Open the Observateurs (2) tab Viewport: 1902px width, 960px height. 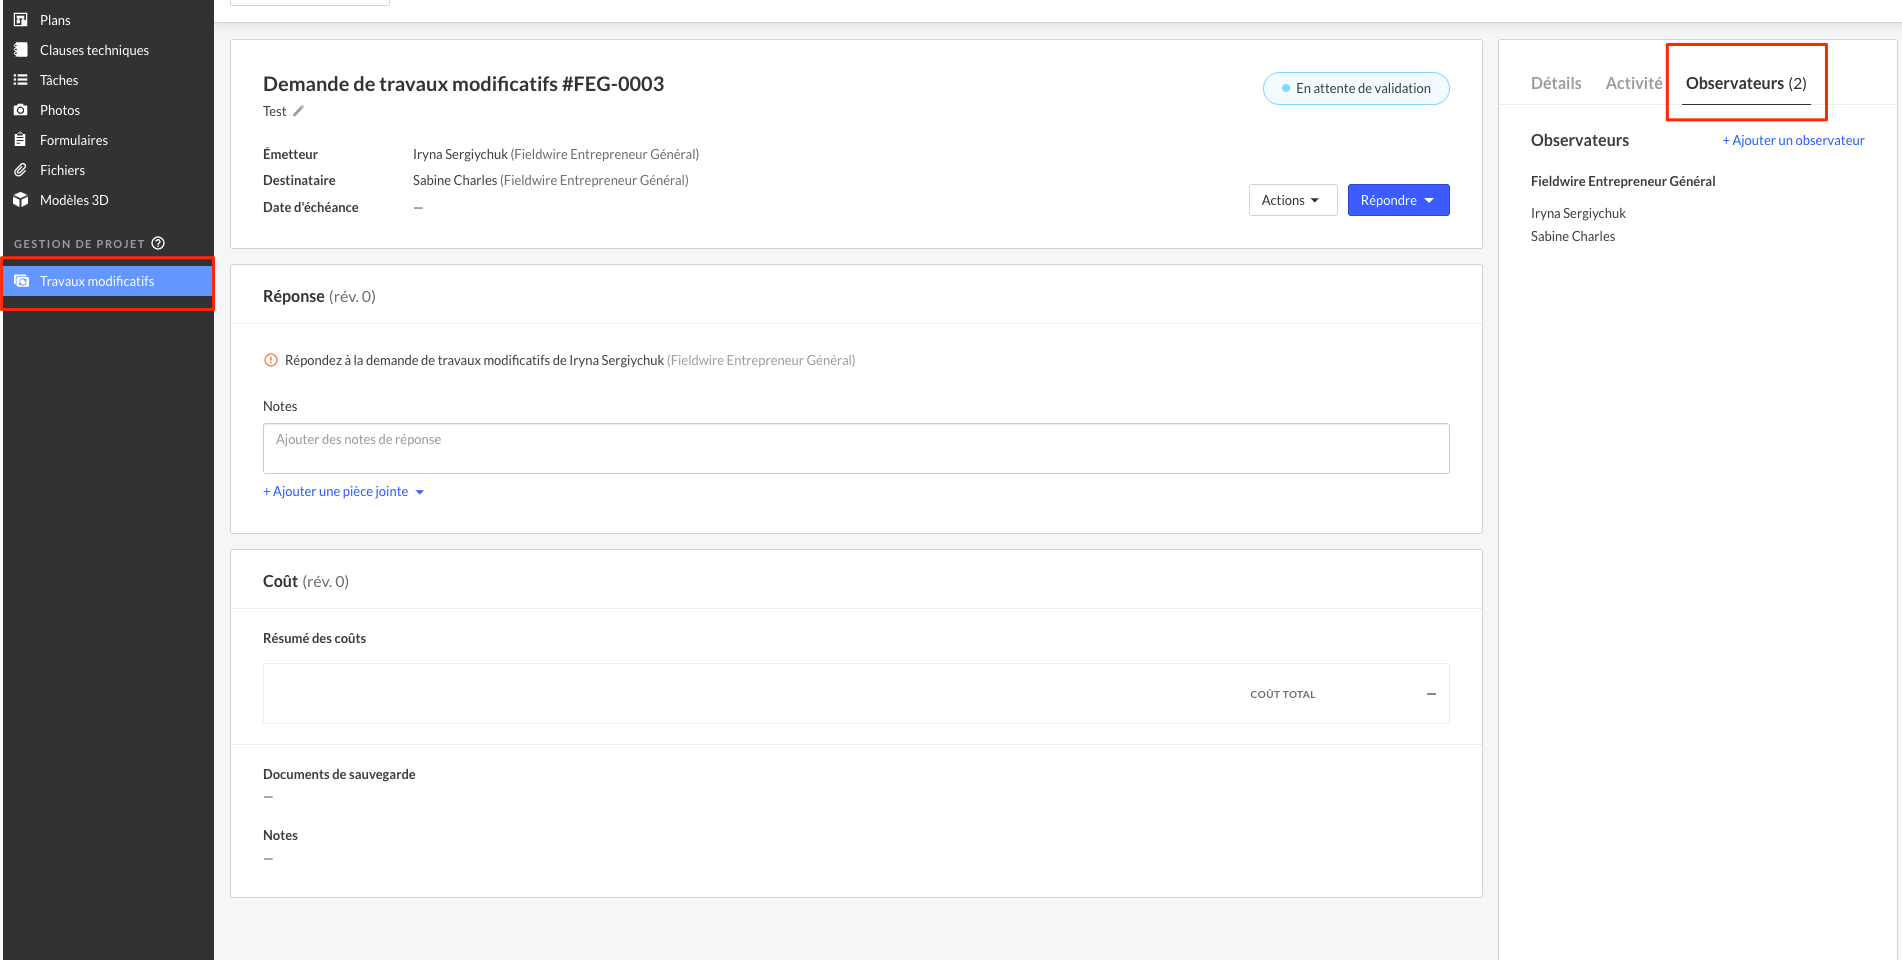1746,83
